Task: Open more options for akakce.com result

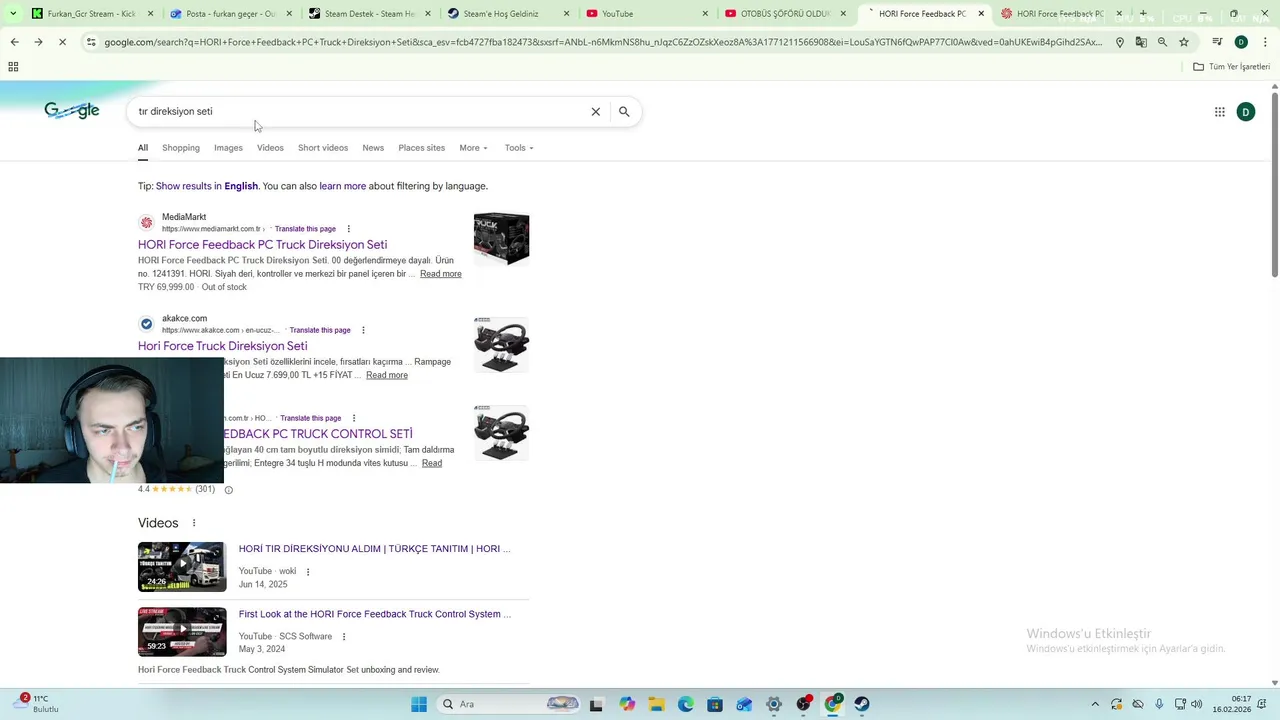Action: [363, 330]
